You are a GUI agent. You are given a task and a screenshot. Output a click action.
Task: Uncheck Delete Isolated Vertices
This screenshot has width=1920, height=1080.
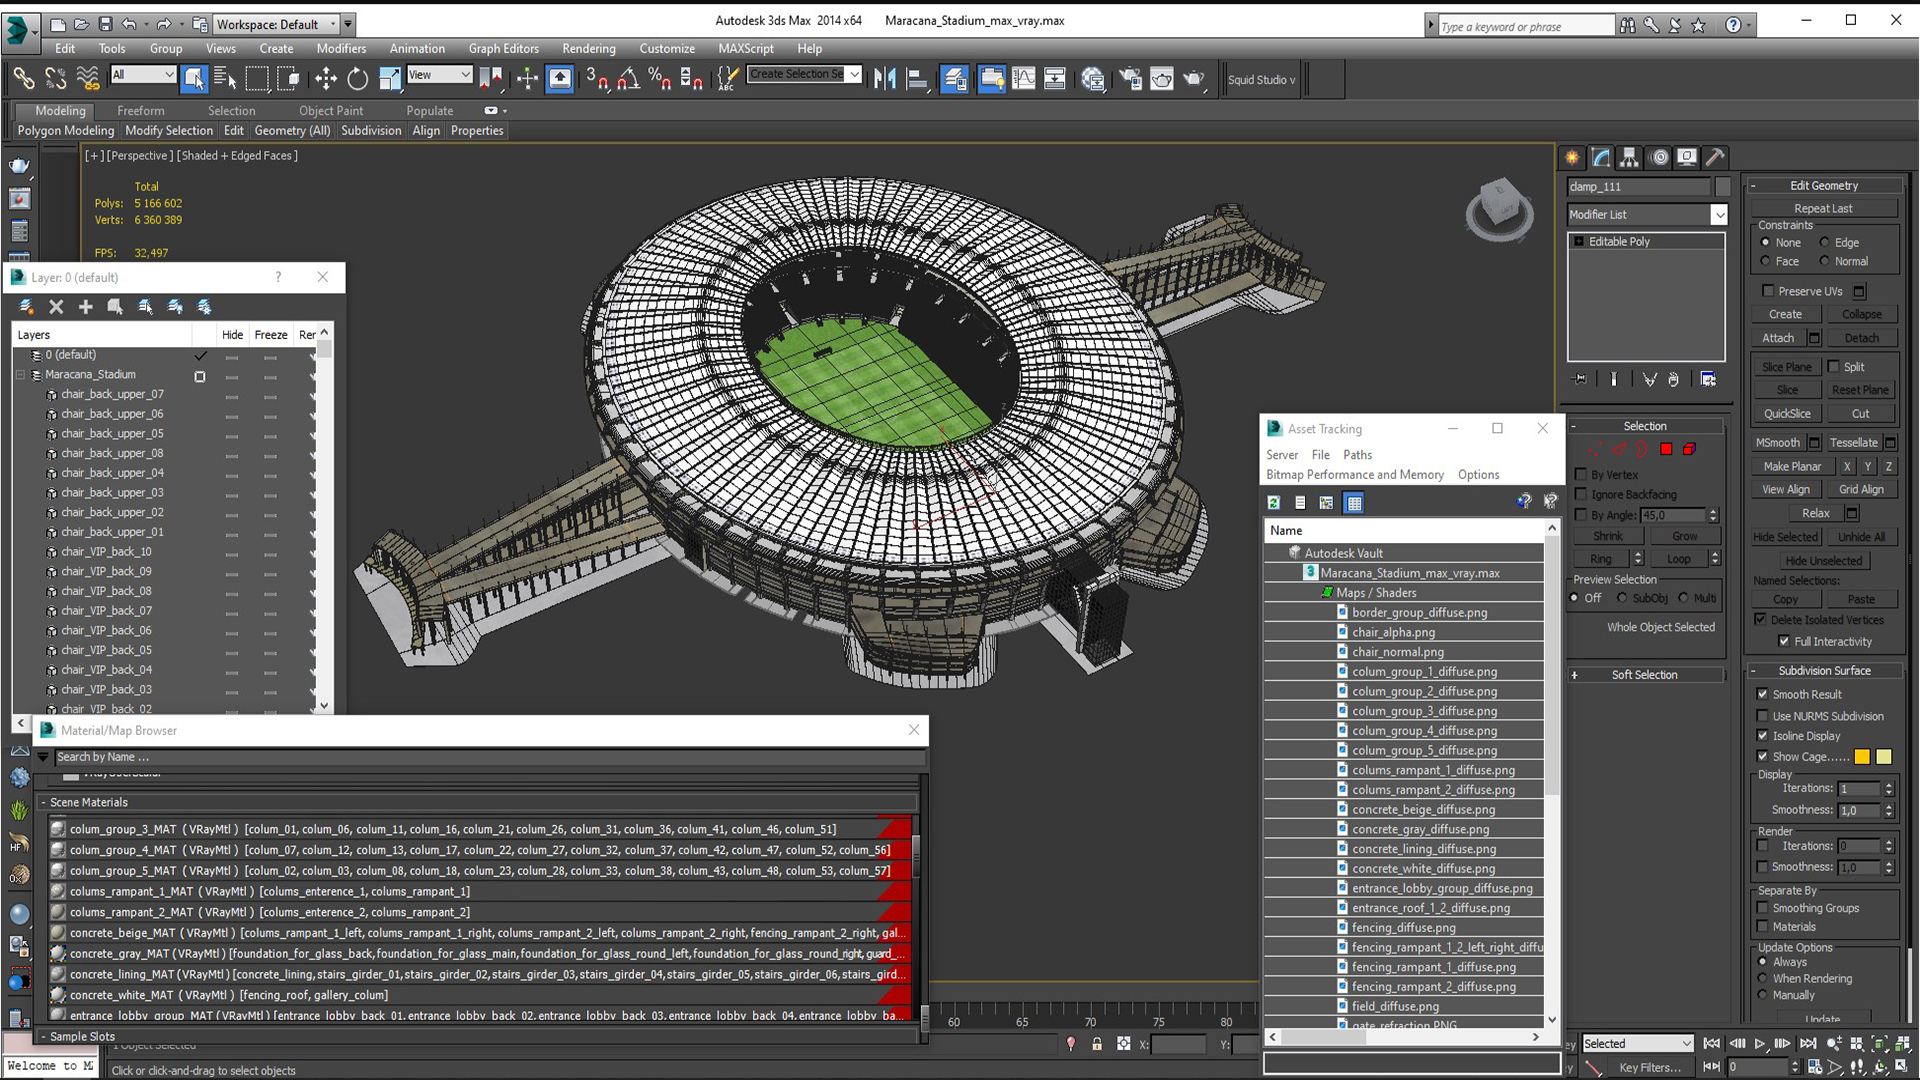(1760, 619)
